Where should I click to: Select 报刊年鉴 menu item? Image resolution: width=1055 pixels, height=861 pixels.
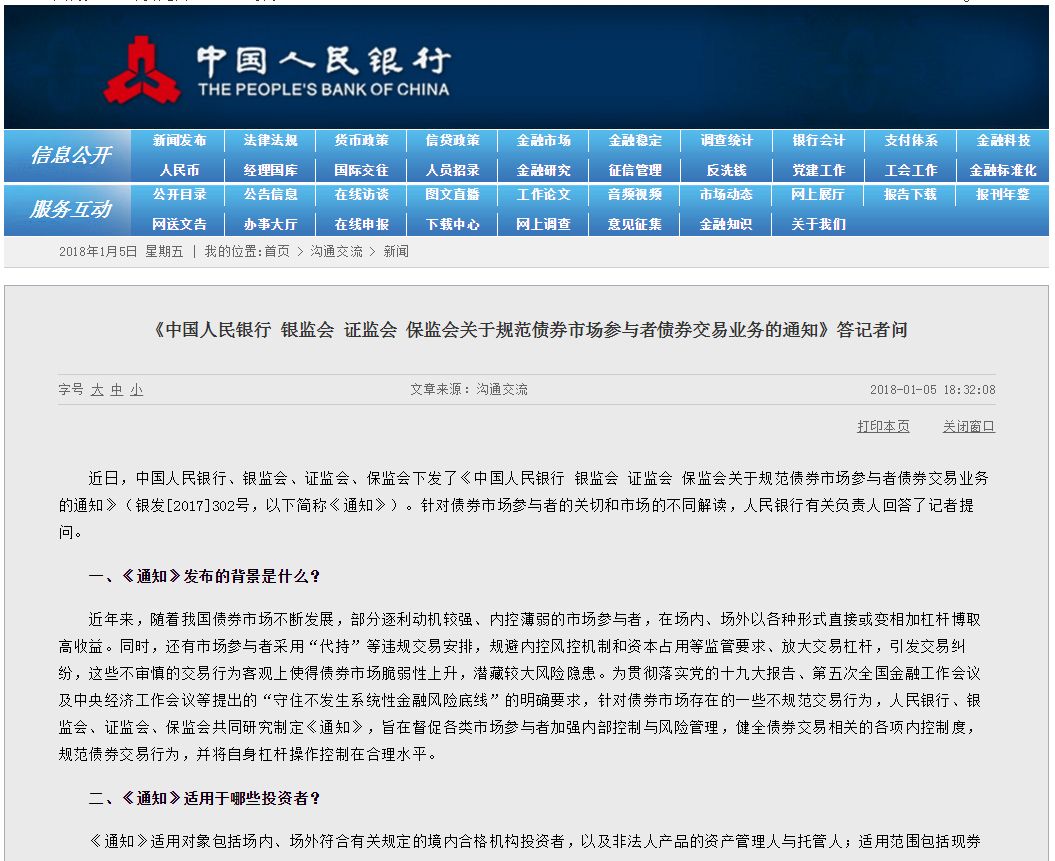click(x=1003, y=194)
